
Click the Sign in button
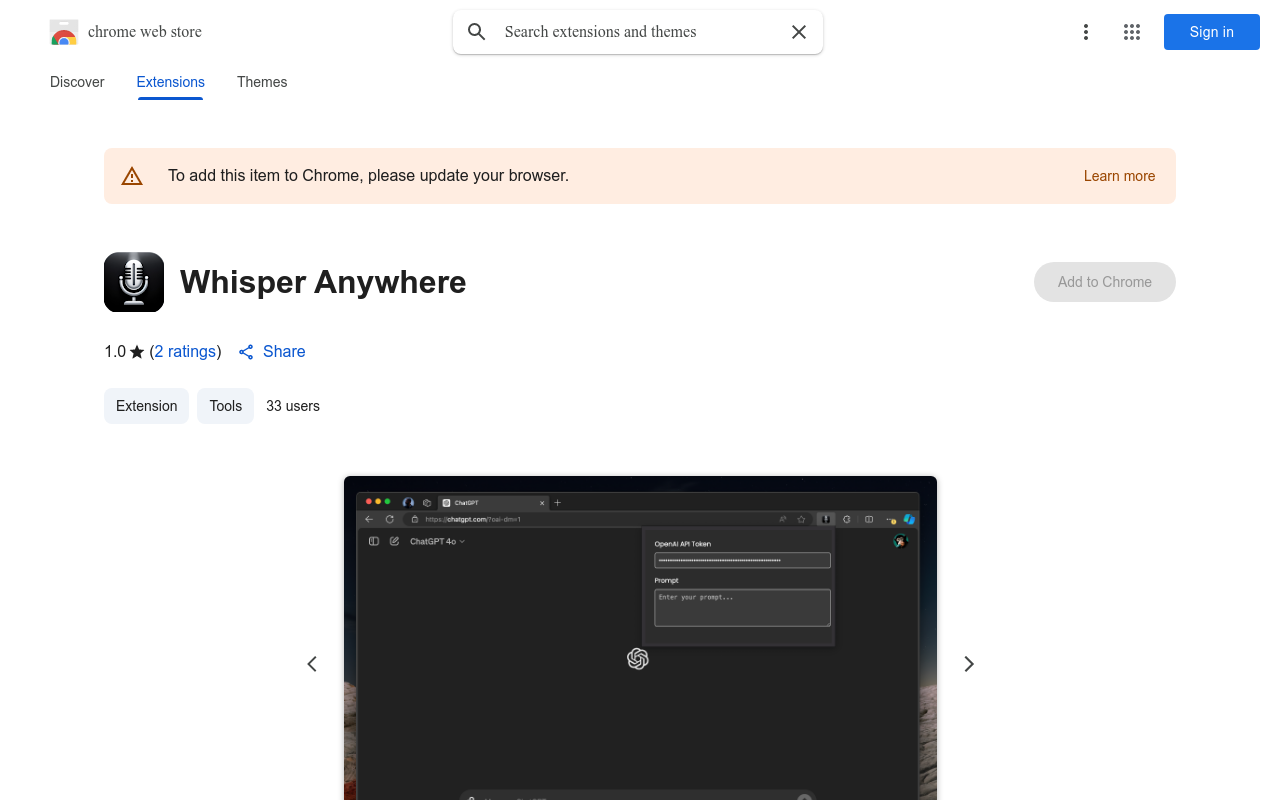(x=1212, y=32)
